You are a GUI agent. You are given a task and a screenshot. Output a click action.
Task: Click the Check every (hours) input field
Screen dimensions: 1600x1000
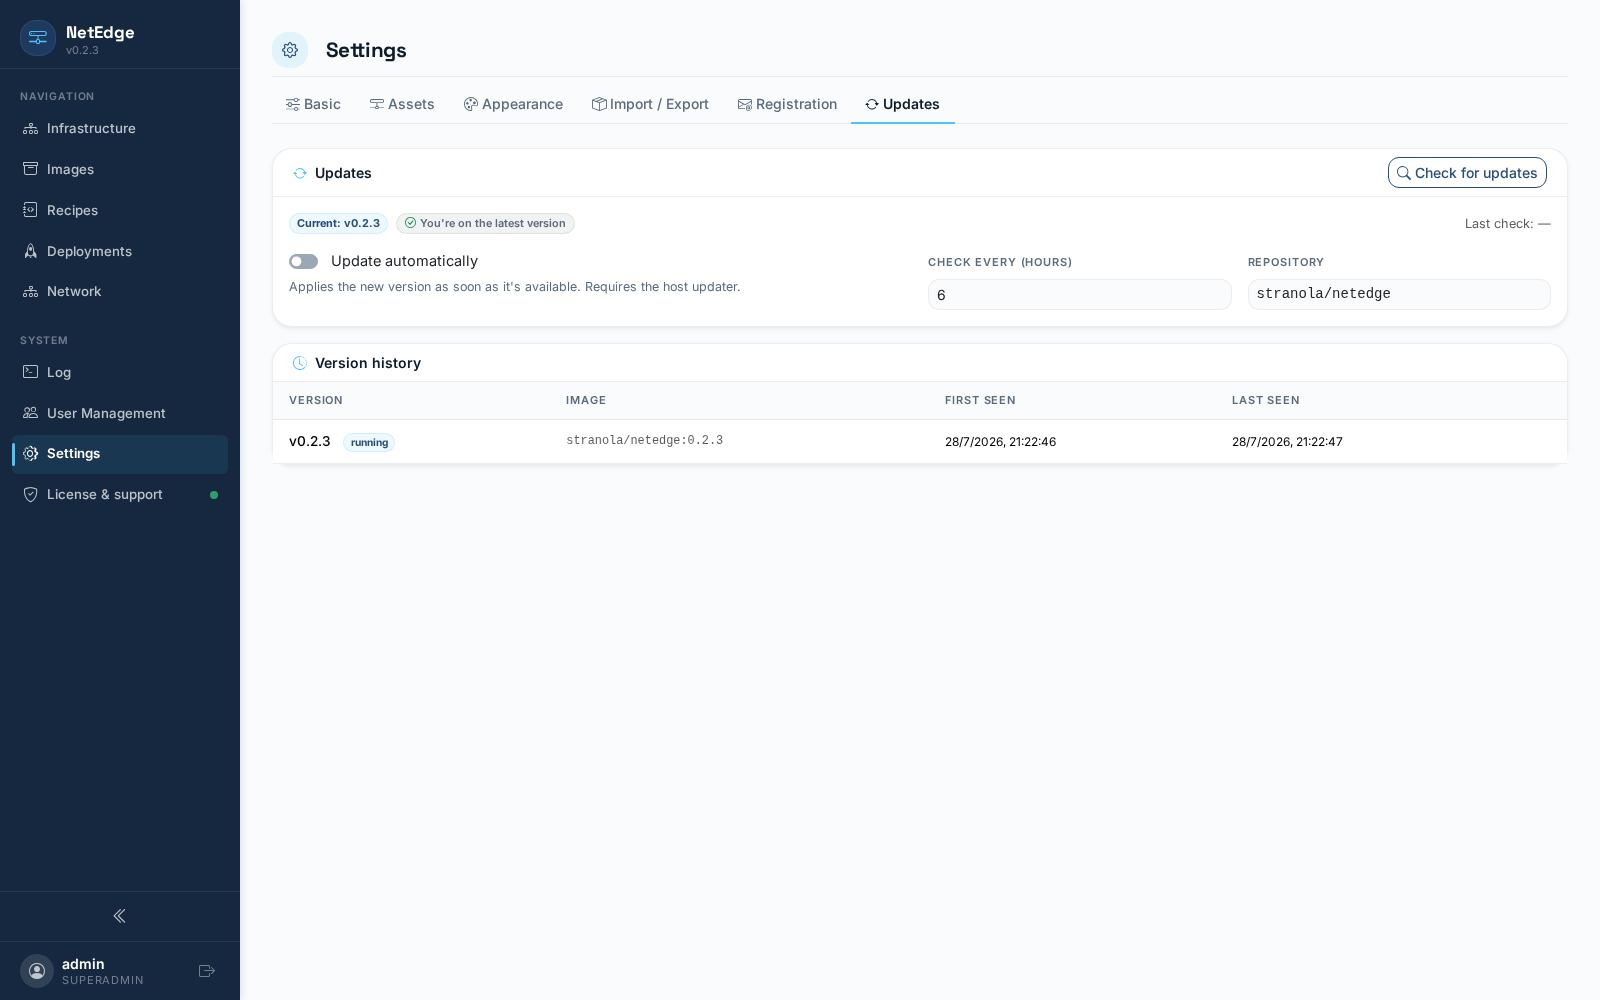click(x=1080, y=295)
